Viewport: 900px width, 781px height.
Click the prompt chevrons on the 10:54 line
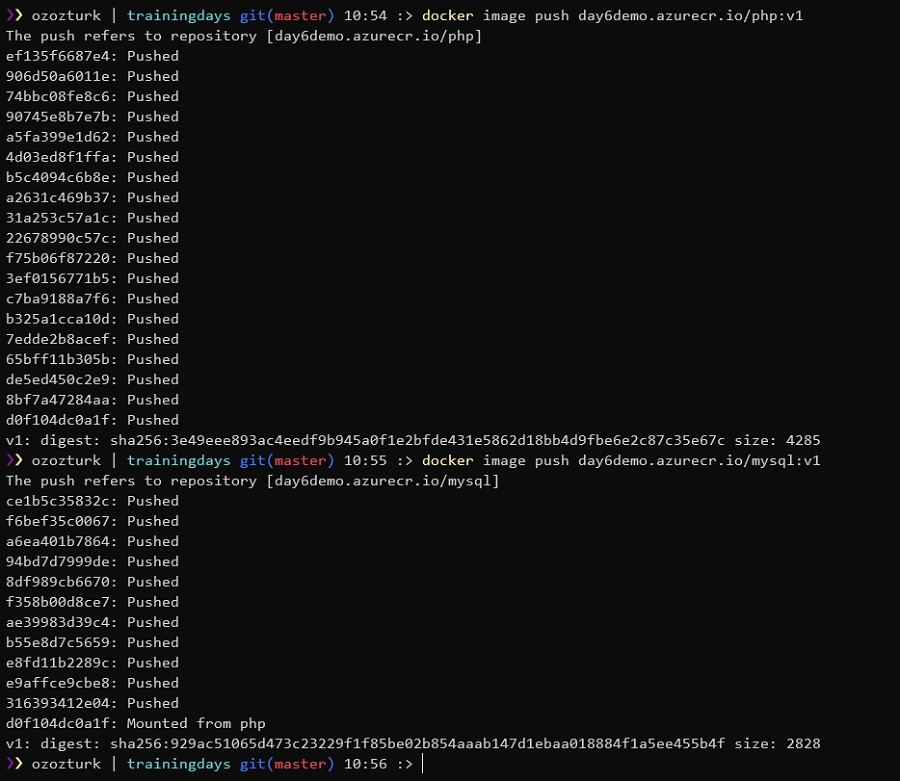coord(14,16)
